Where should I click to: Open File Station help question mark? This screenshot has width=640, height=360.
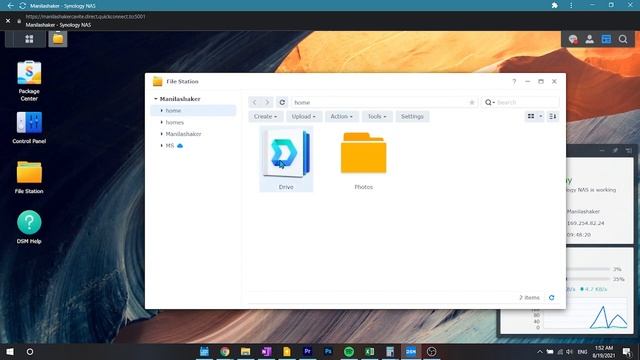pos(514,82)
